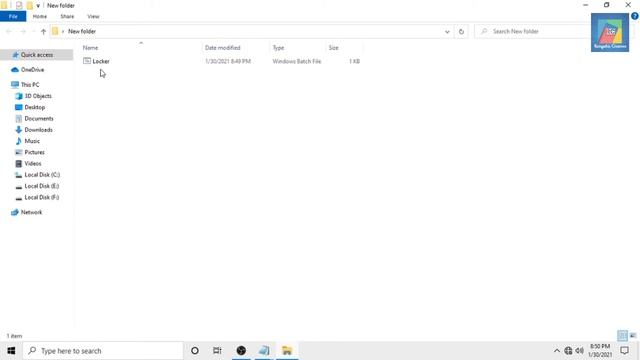Open Quick access in navigation pane
640x360 pixels.
tap(37, 55)
